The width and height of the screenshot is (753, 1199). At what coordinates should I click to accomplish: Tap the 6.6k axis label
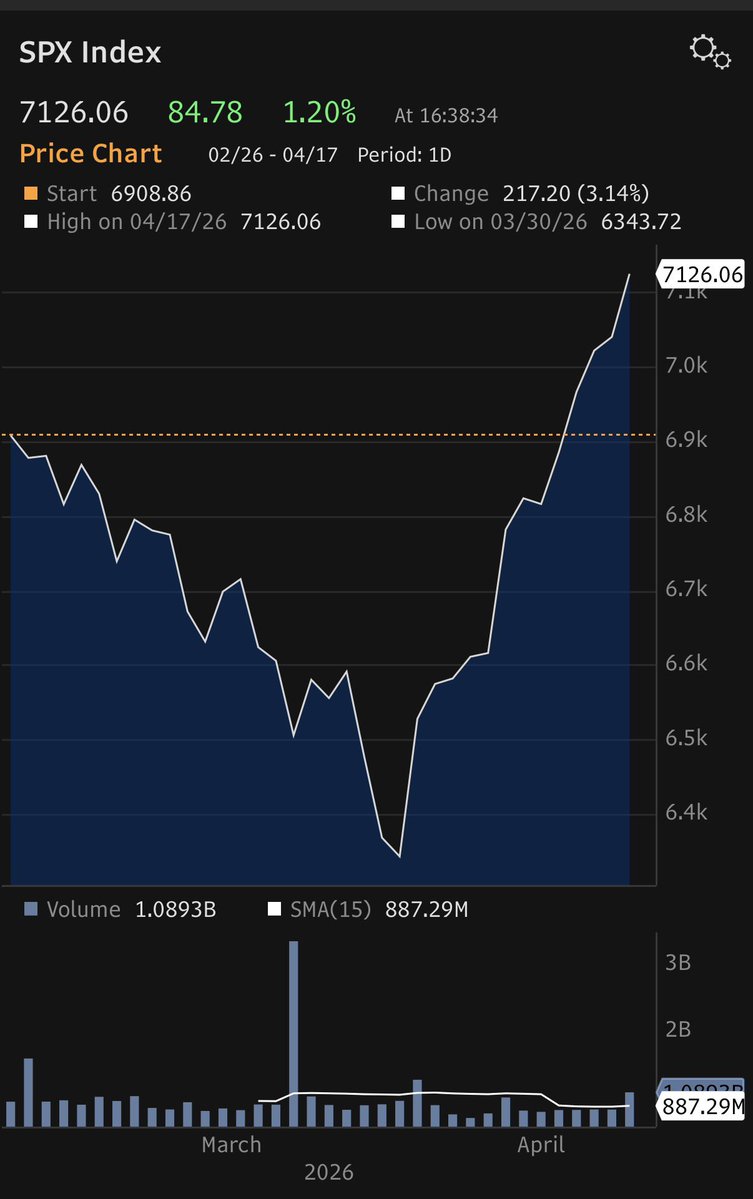tap(686, 663)
